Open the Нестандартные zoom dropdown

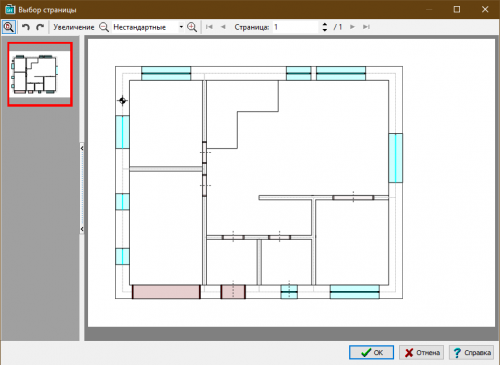[181, 27]
